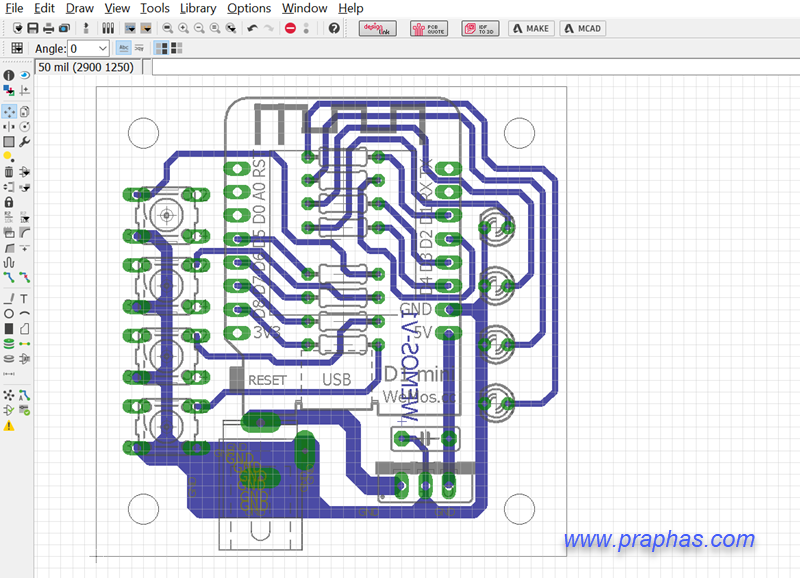
Task: Open the Tools menu
Action: click(x=155, y=8)
